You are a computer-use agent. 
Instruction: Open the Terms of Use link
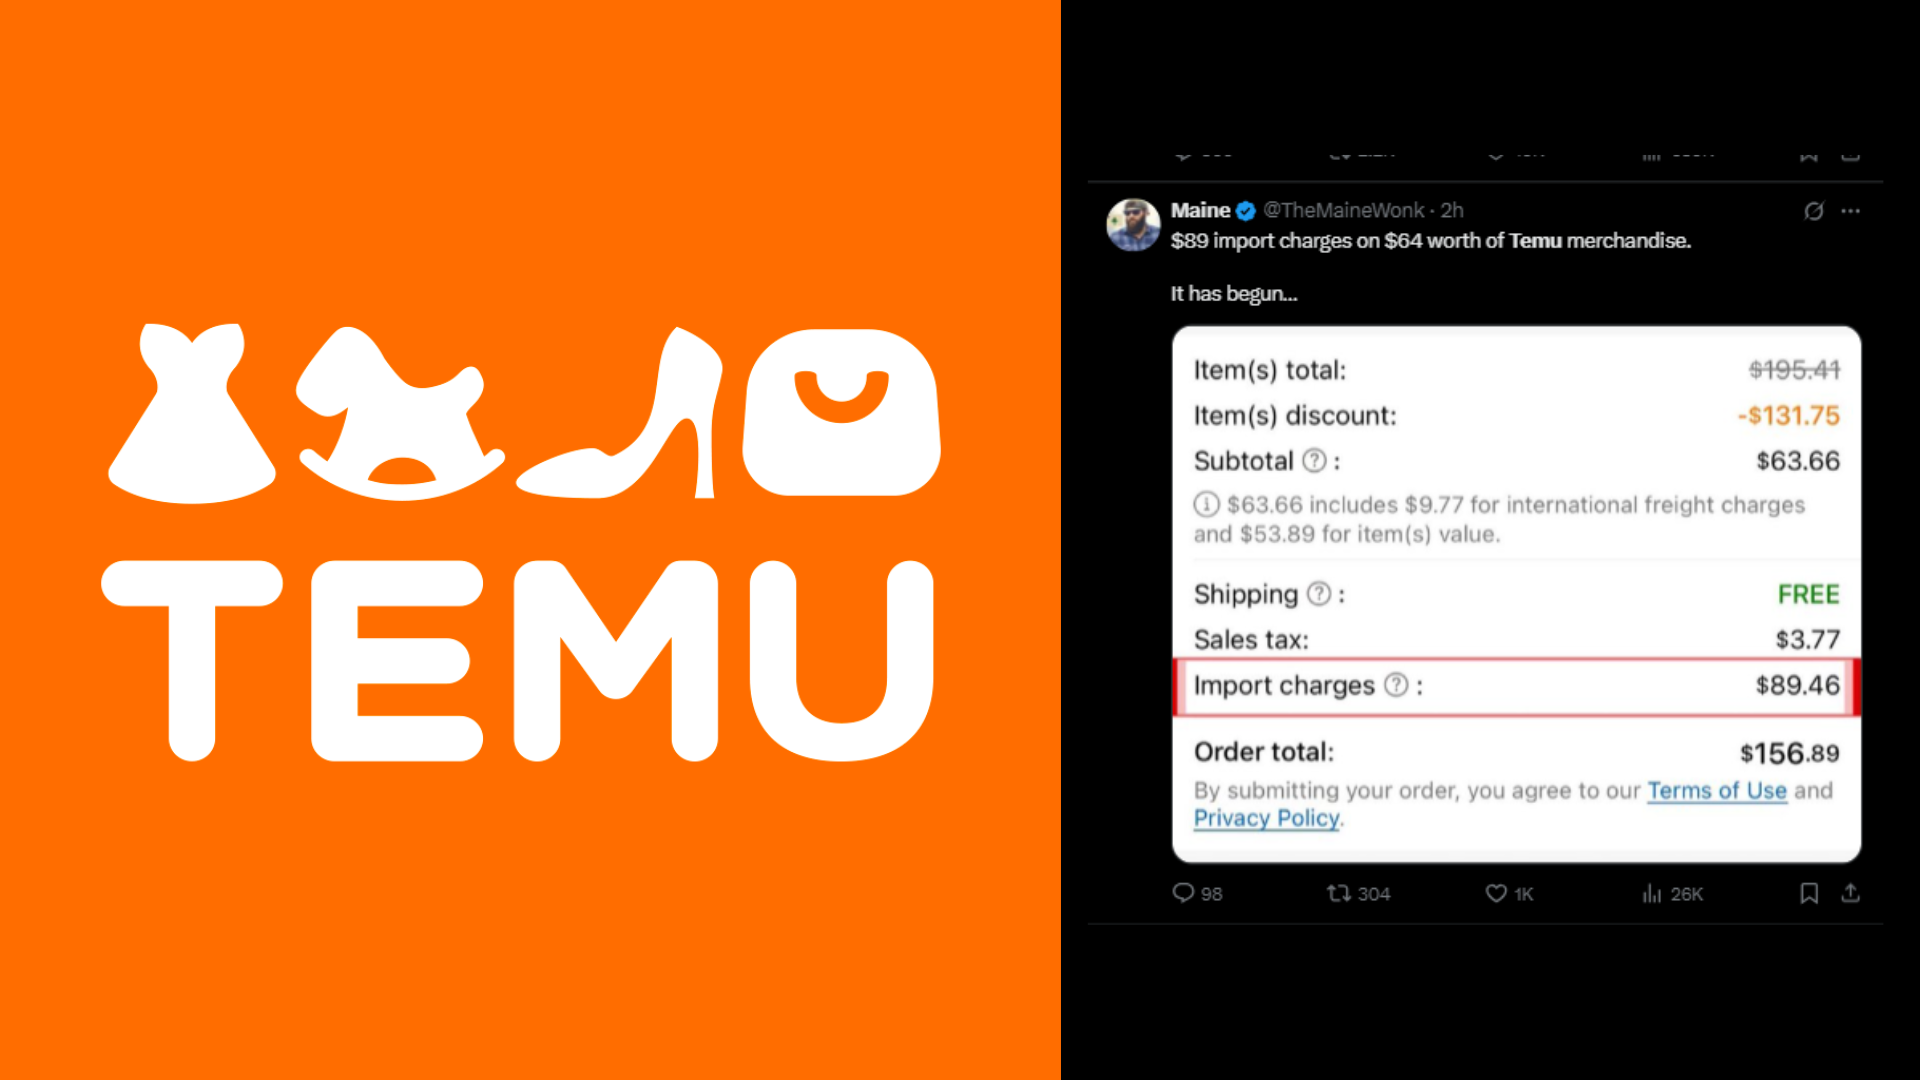click(1717, 790)
